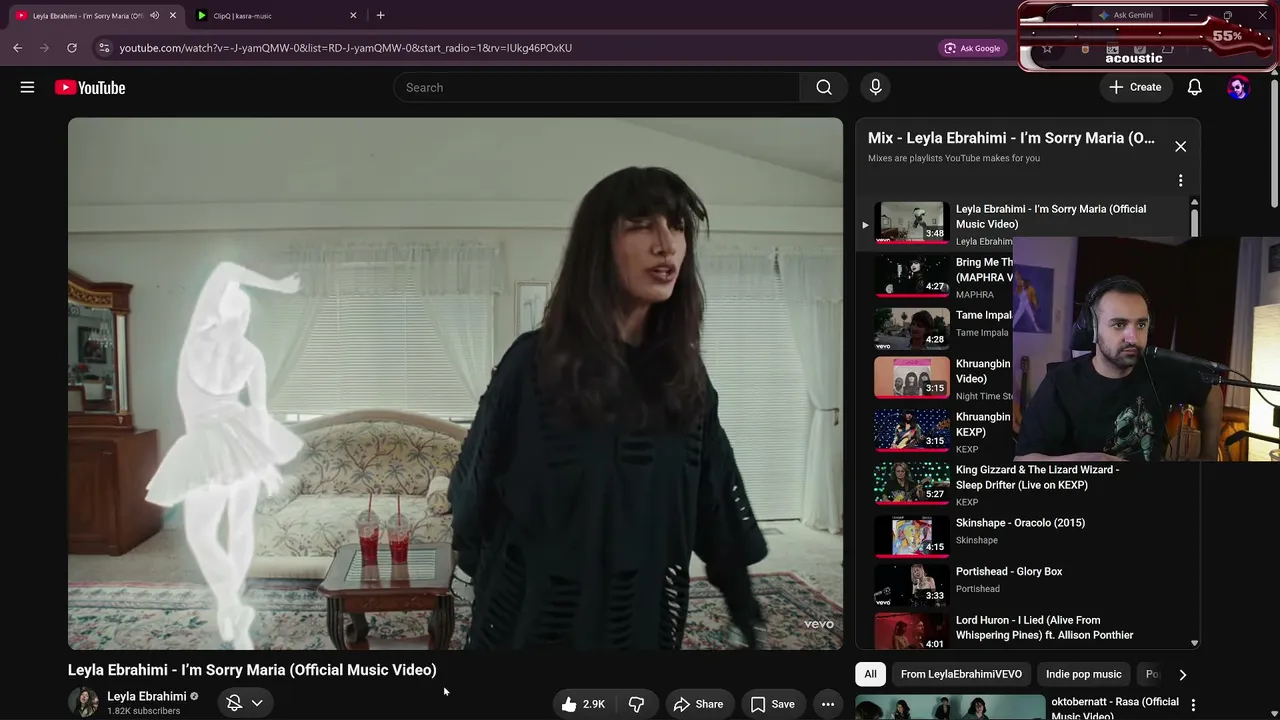Open Leyla Ebrahimi channel avatar
The image size is (1280, 720).
pos(84,702)
